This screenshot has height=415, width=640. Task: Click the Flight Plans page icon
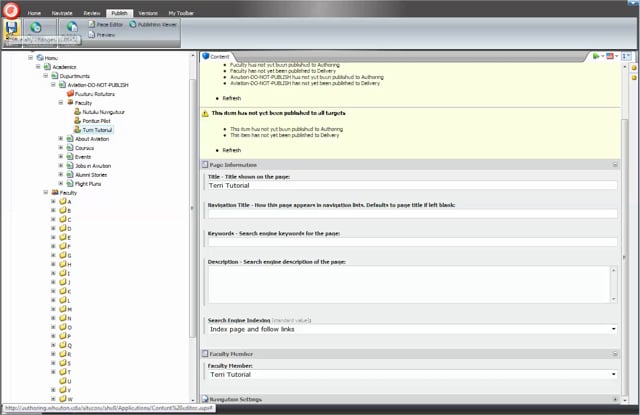pos(70,184)
